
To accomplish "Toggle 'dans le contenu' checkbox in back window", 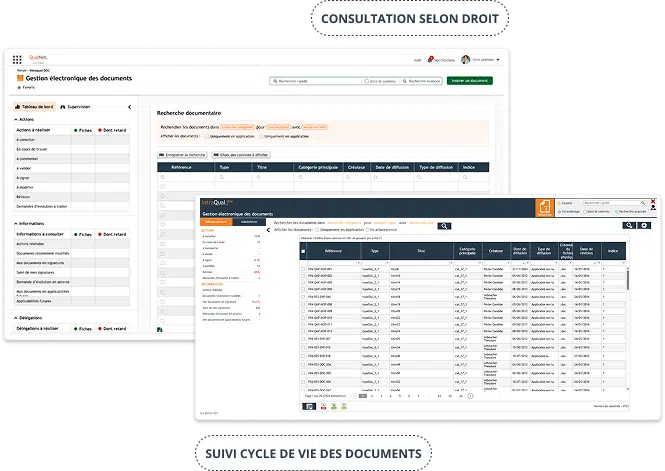I will click(x=366, y=81).
